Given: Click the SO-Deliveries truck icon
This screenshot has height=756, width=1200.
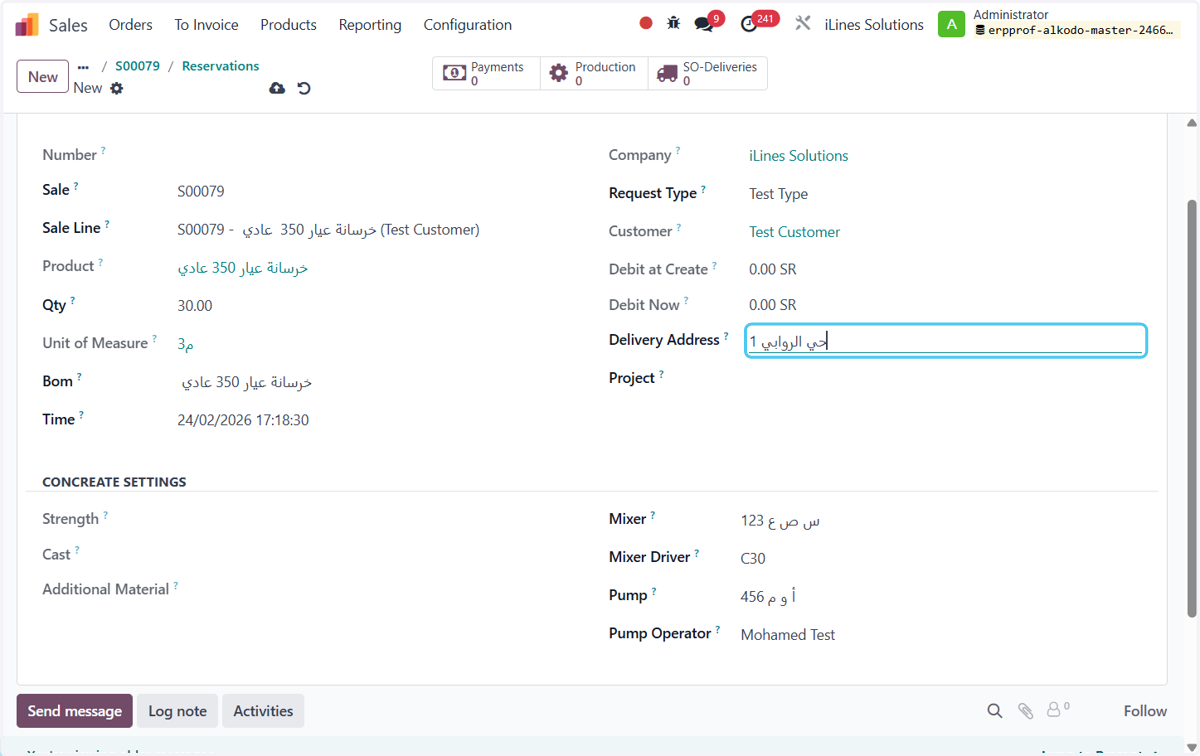Looking at the screenshot, I should [x=667, y=73].
